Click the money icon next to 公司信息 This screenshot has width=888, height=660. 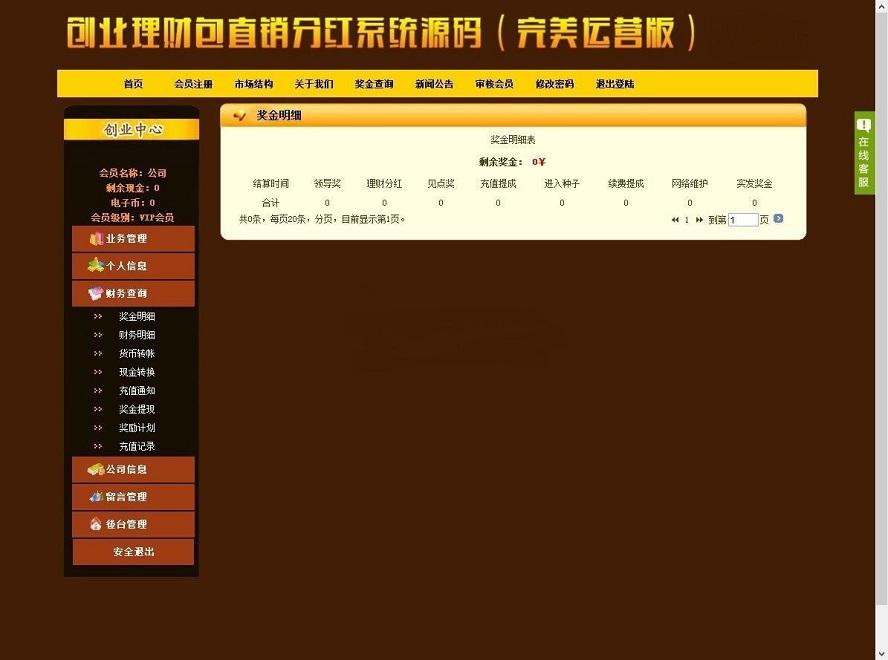[96, 469]
